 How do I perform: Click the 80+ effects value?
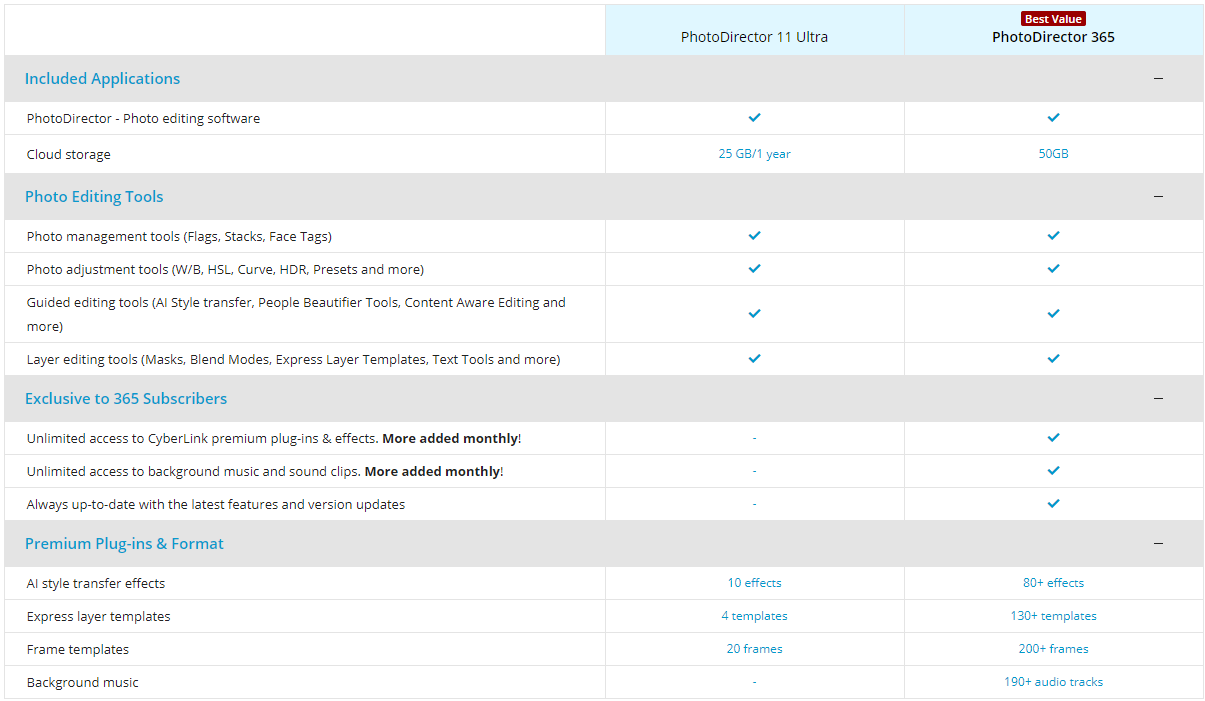click(x=1053, y=583)
